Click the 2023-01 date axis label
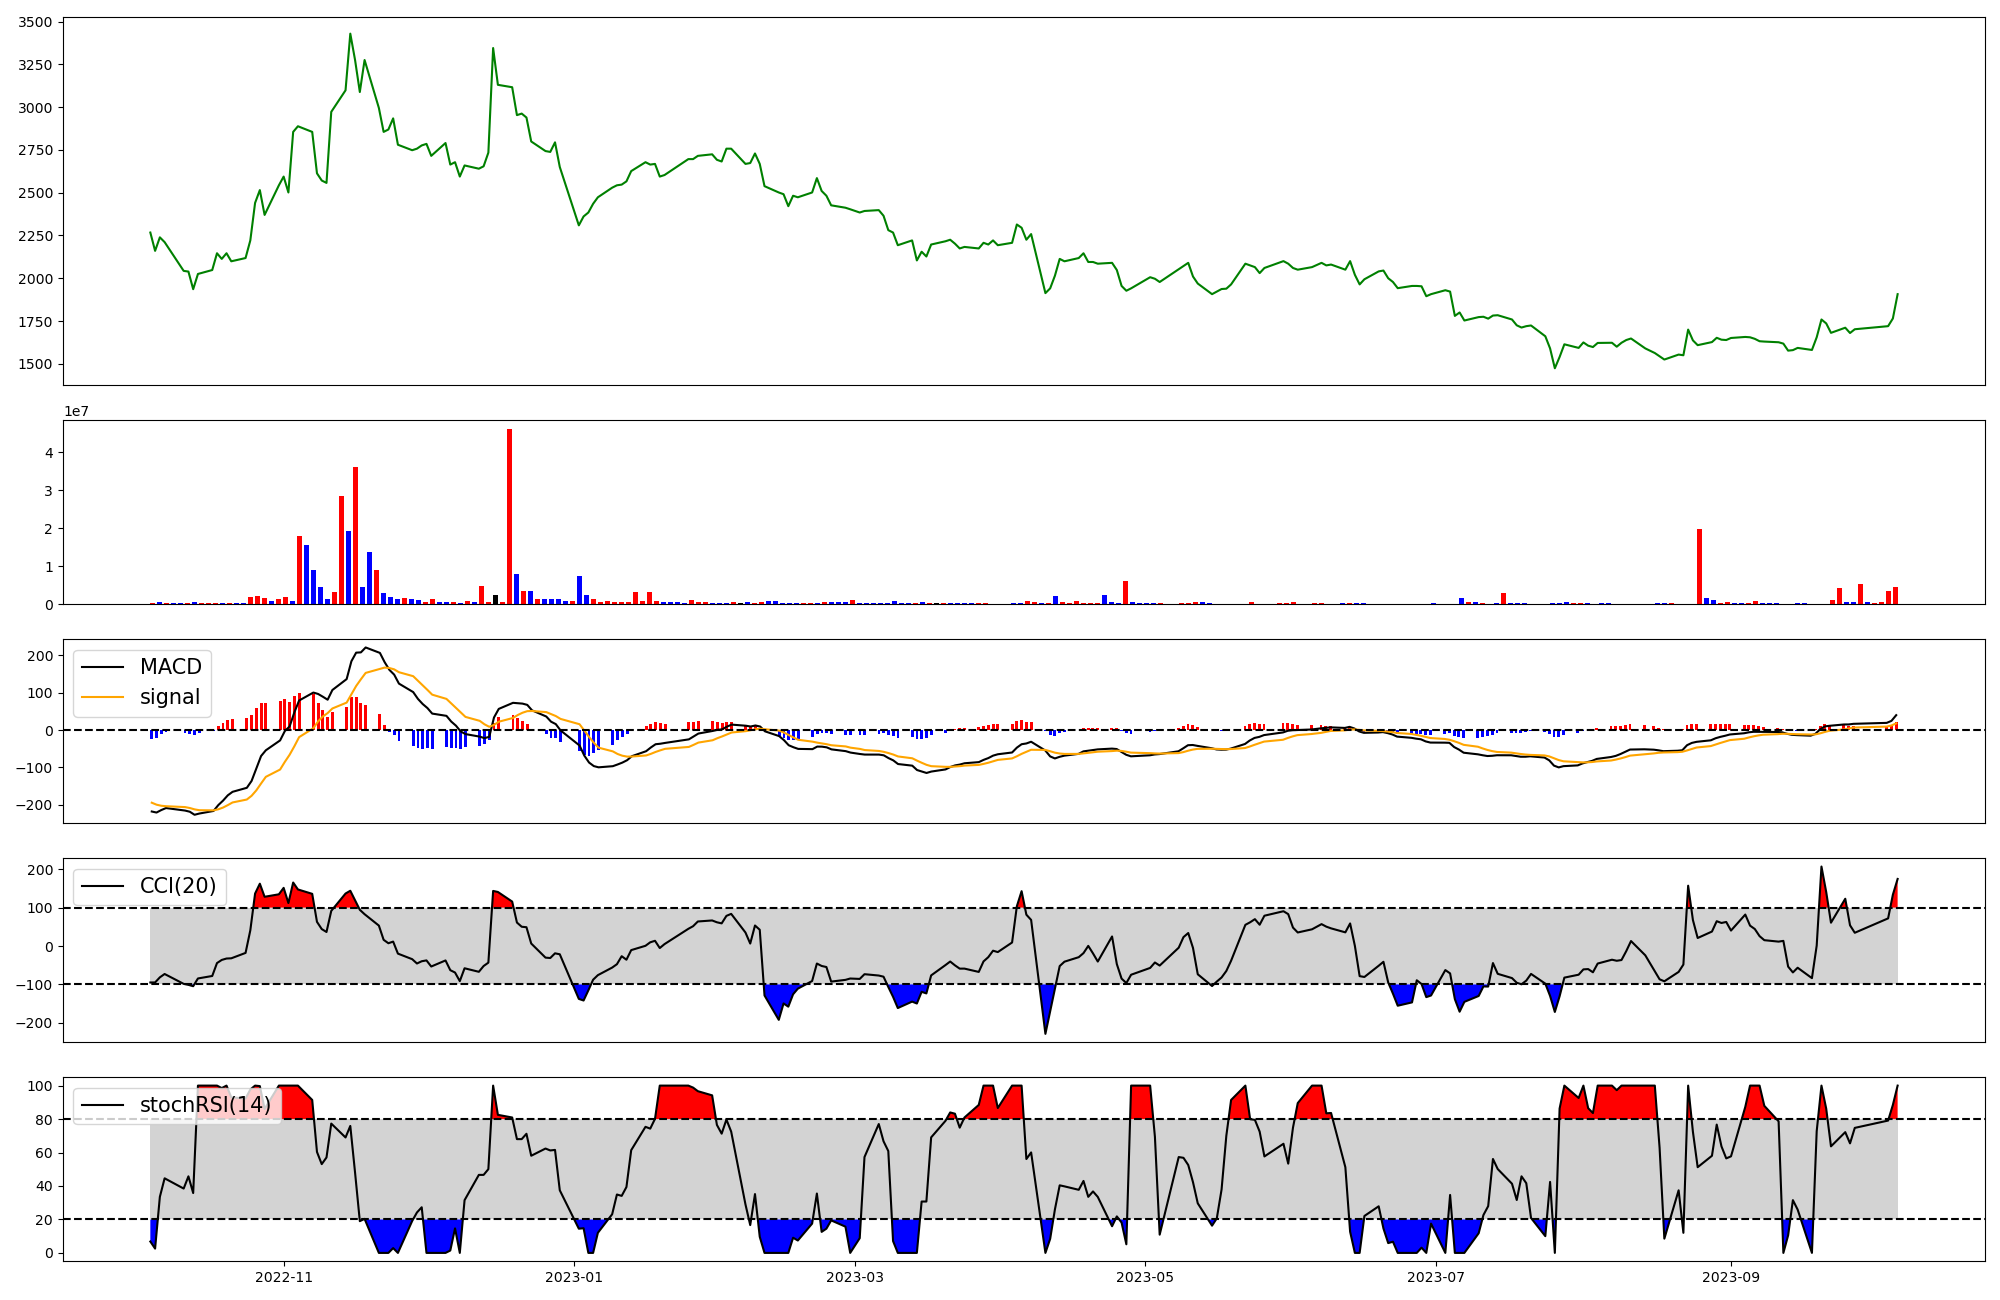 [x=574, y=1277]
